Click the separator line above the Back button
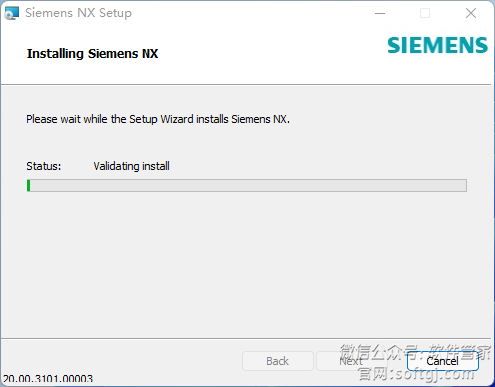This screenshot has width=495, height=387. pos(246,339)
